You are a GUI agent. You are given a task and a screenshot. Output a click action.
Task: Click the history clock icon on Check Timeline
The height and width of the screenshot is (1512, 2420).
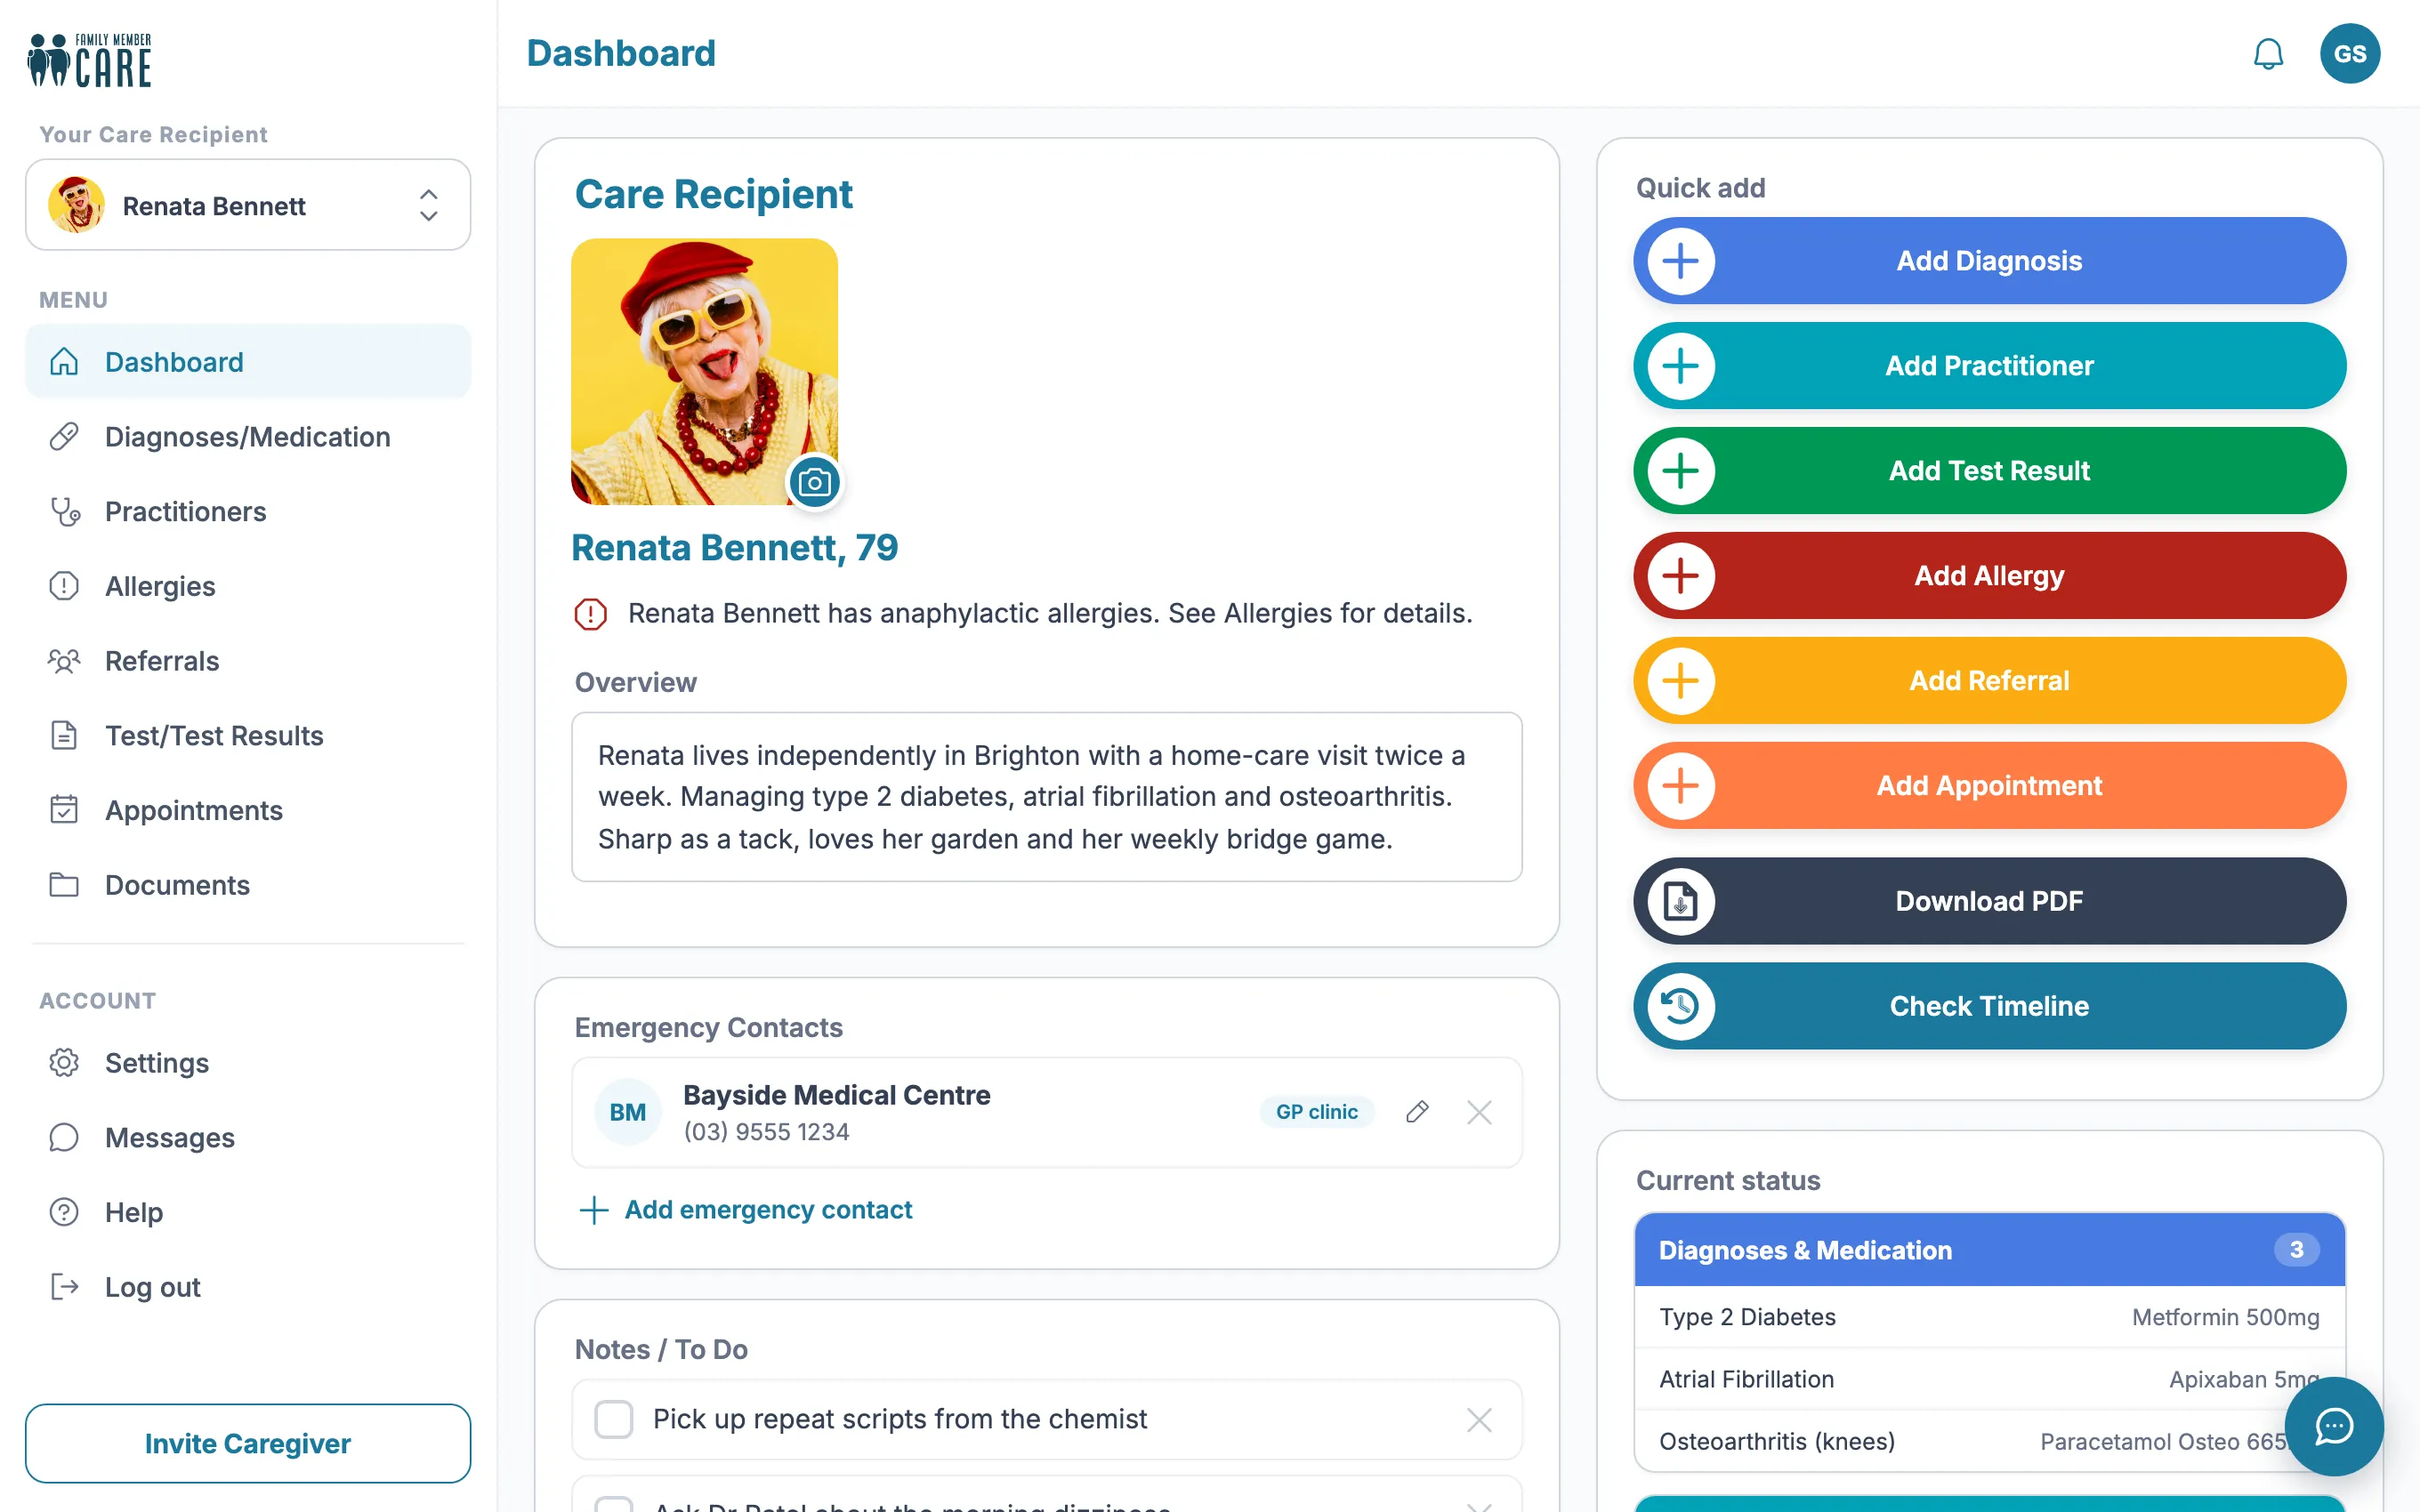click(1680, 1006)
